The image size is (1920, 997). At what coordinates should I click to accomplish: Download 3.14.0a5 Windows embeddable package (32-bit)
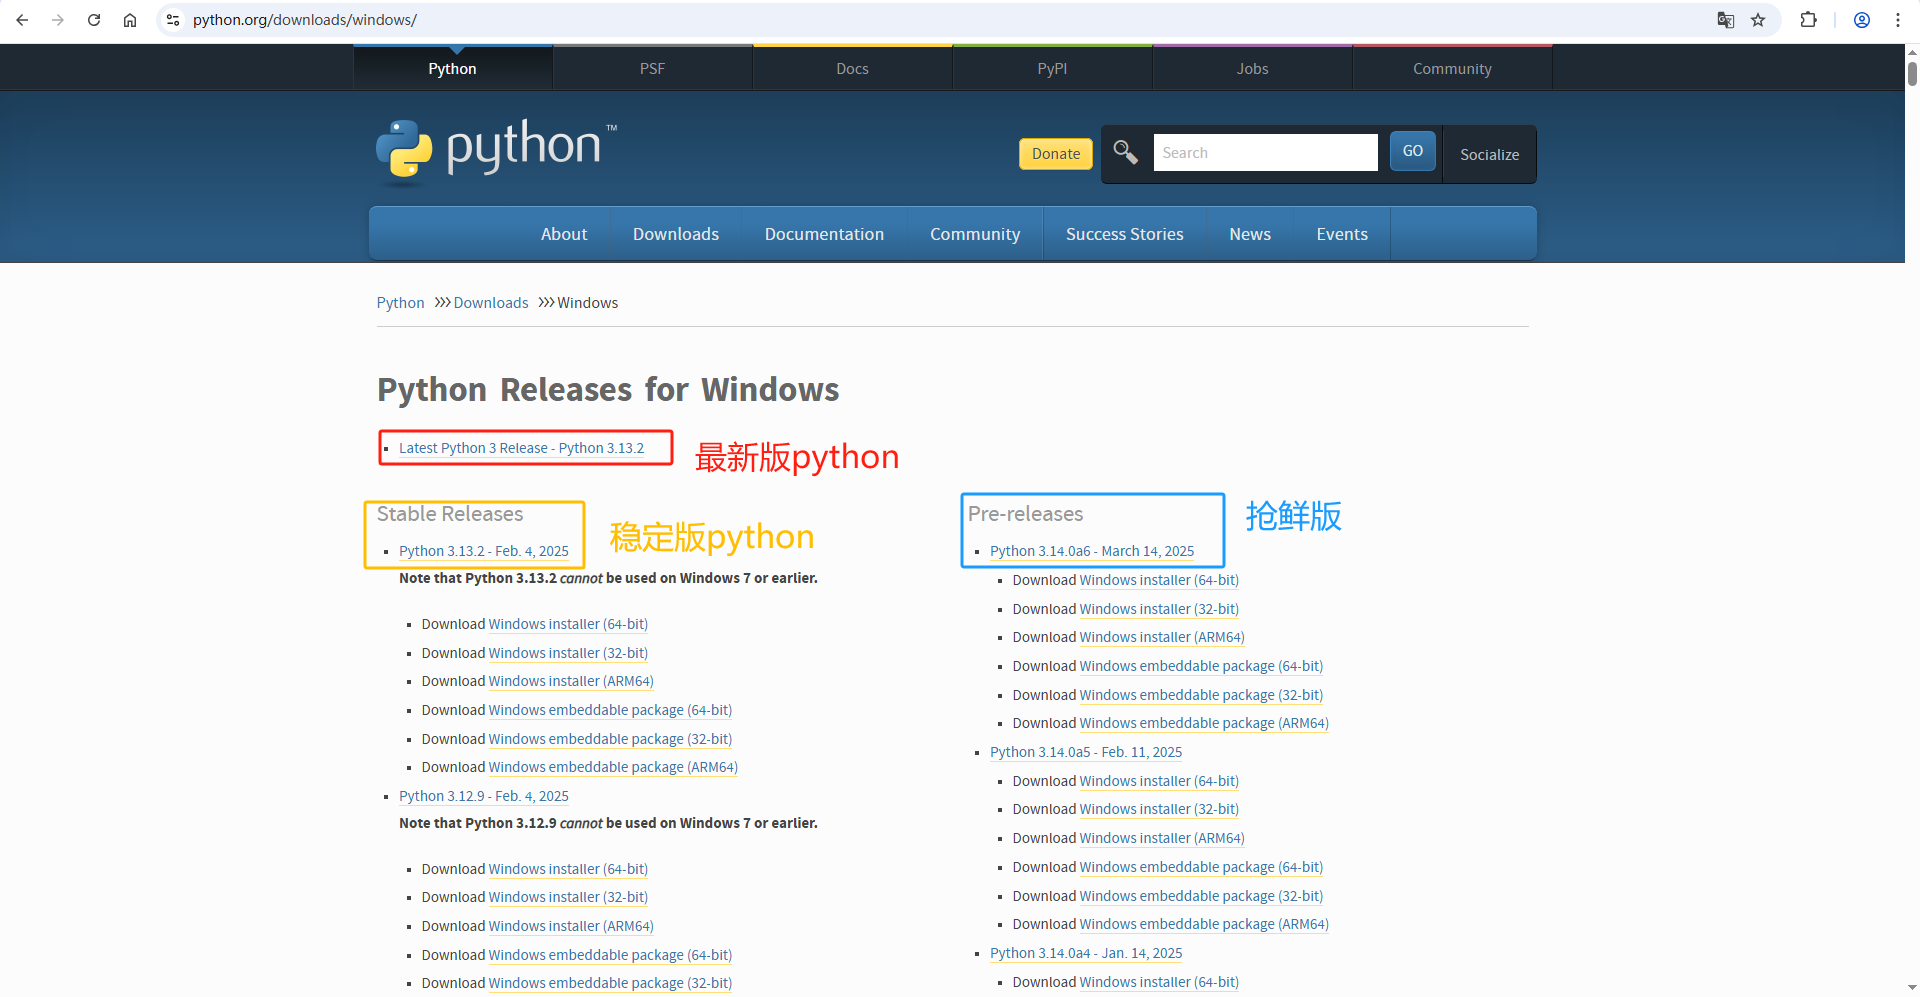pyautogui.click(x=1201, y=896)
